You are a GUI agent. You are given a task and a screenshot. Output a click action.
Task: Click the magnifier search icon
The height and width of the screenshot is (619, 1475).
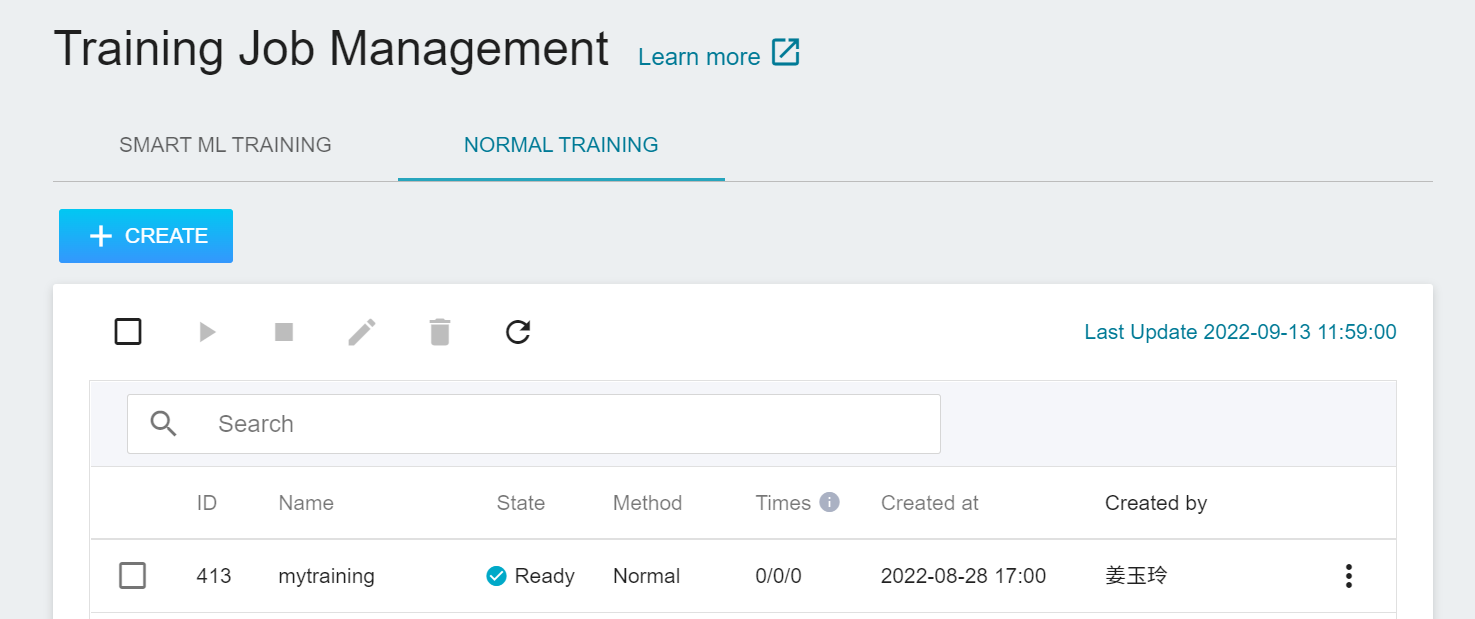163,424
